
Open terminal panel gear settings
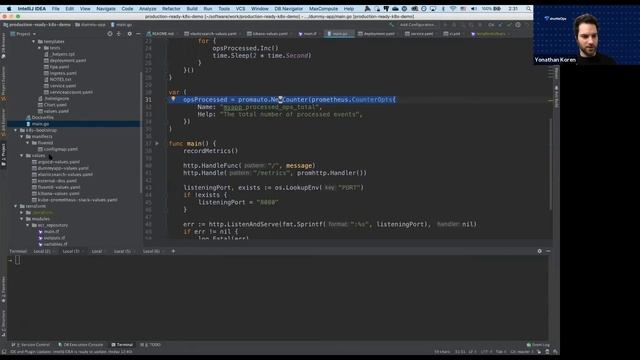[540, 251]
